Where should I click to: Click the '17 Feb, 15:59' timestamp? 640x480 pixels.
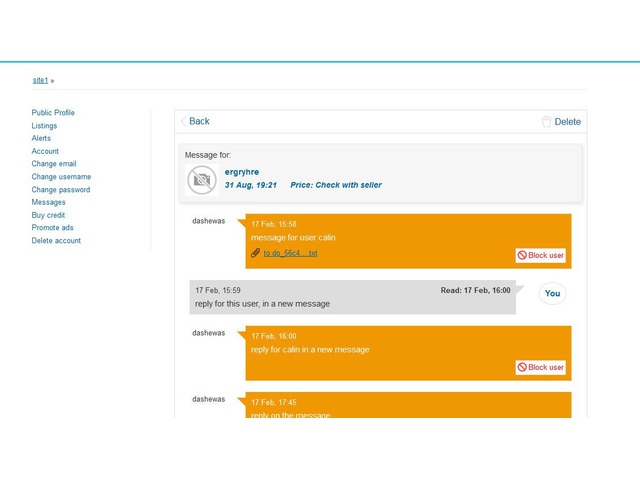[x=218, y=290]
